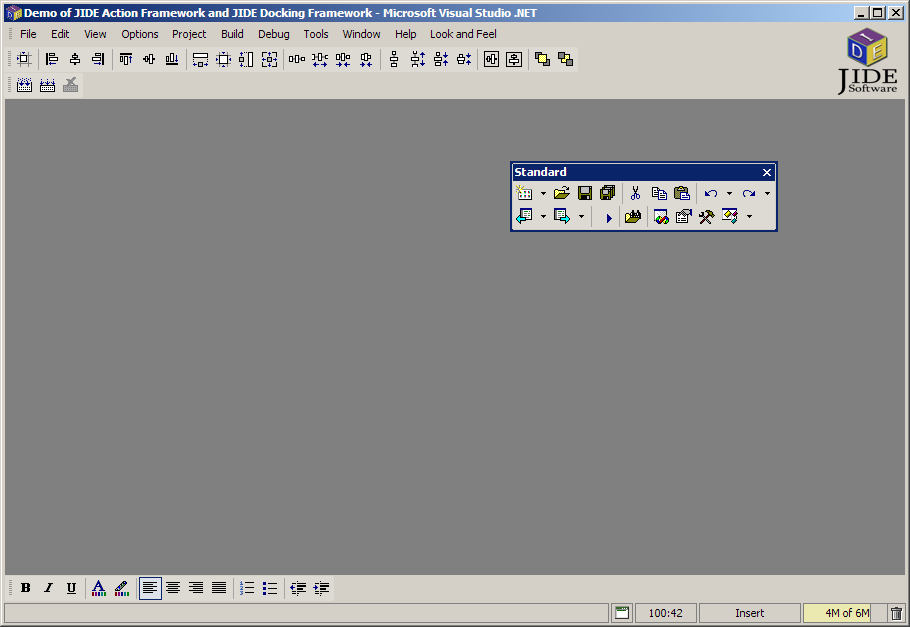Click New Project icon in Standard toolbar
The image size is (910, 627).
(x=524, y=193)
